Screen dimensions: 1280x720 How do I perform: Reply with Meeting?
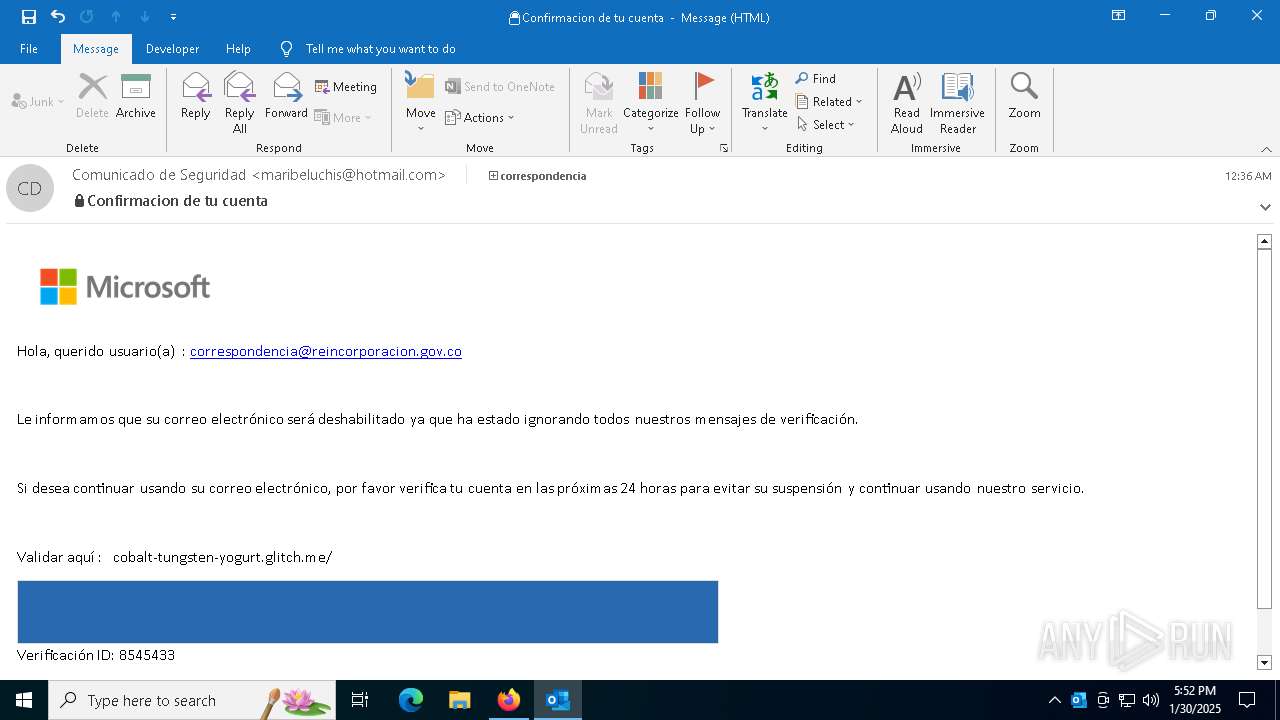[346, 87]
